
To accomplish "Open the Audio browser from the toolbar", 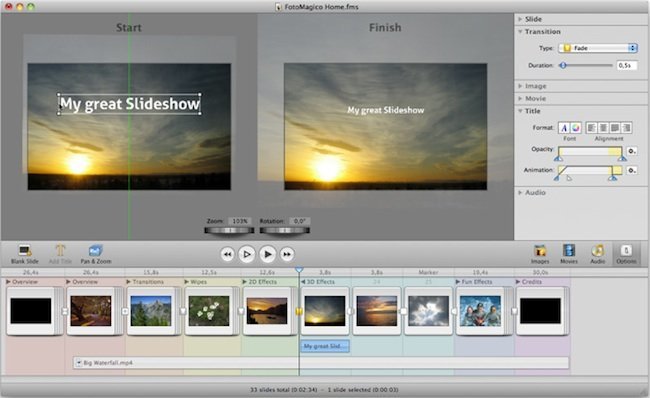I will pos(597,254).
